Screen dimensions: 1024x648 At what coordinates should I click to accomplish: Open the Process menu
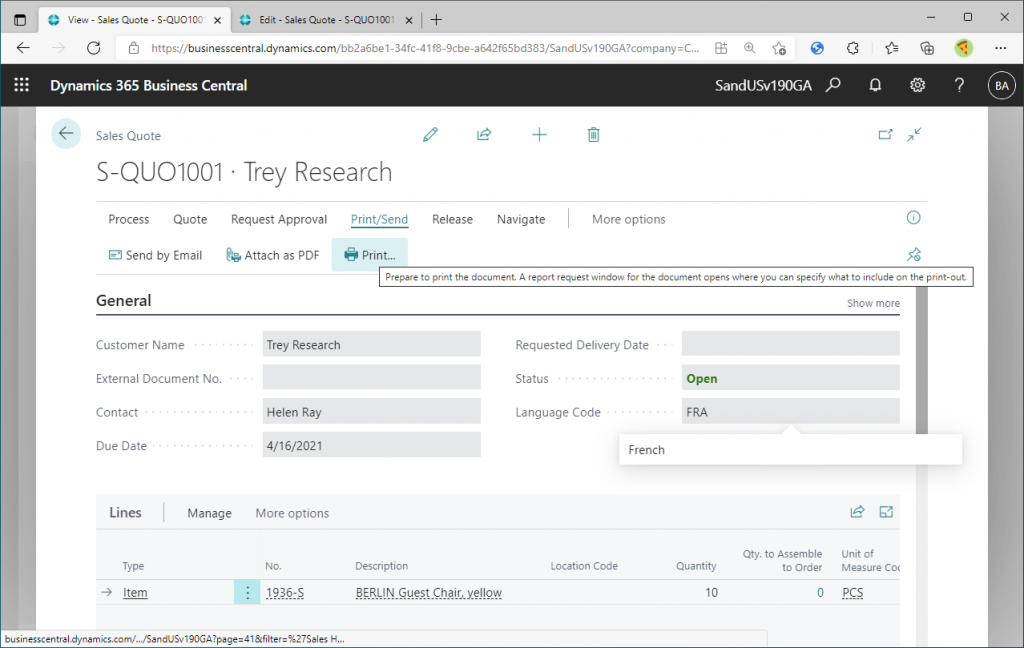tap(129, 219)
